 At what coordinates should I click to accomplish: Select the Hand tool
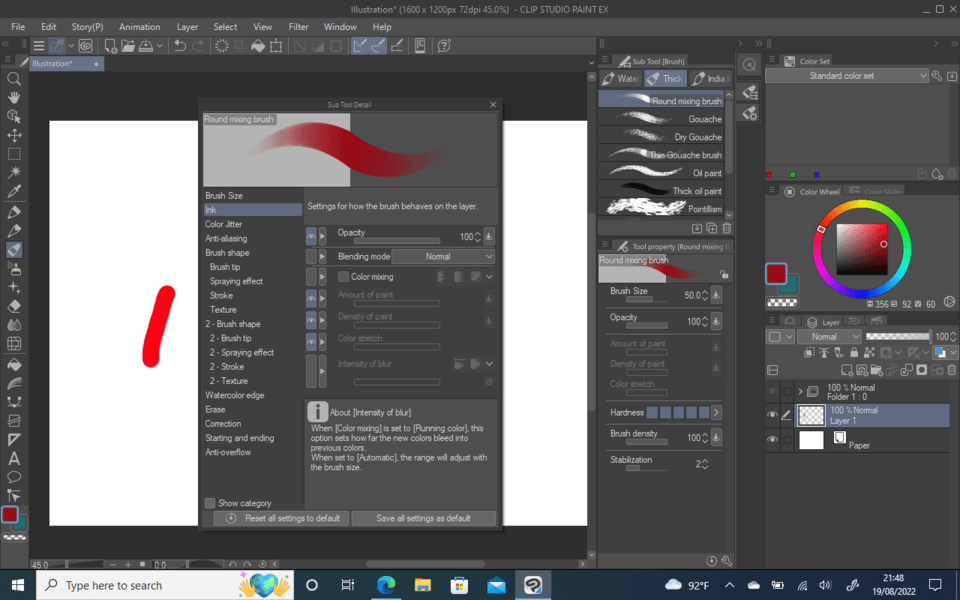[13, 97]
